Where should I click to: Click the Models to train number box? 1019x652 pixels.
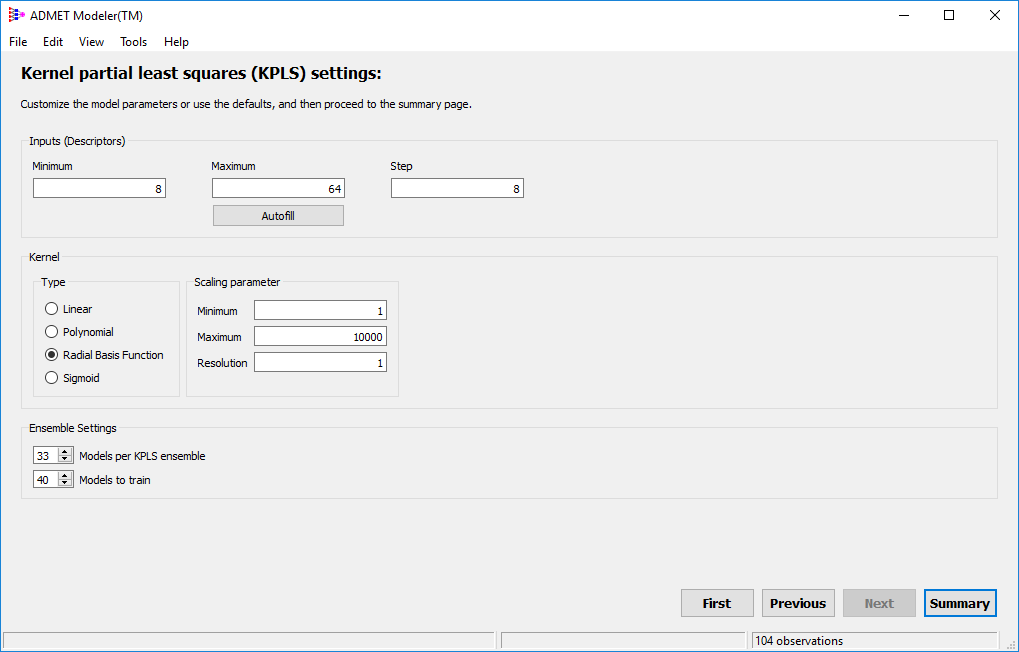tap(45, 480)
